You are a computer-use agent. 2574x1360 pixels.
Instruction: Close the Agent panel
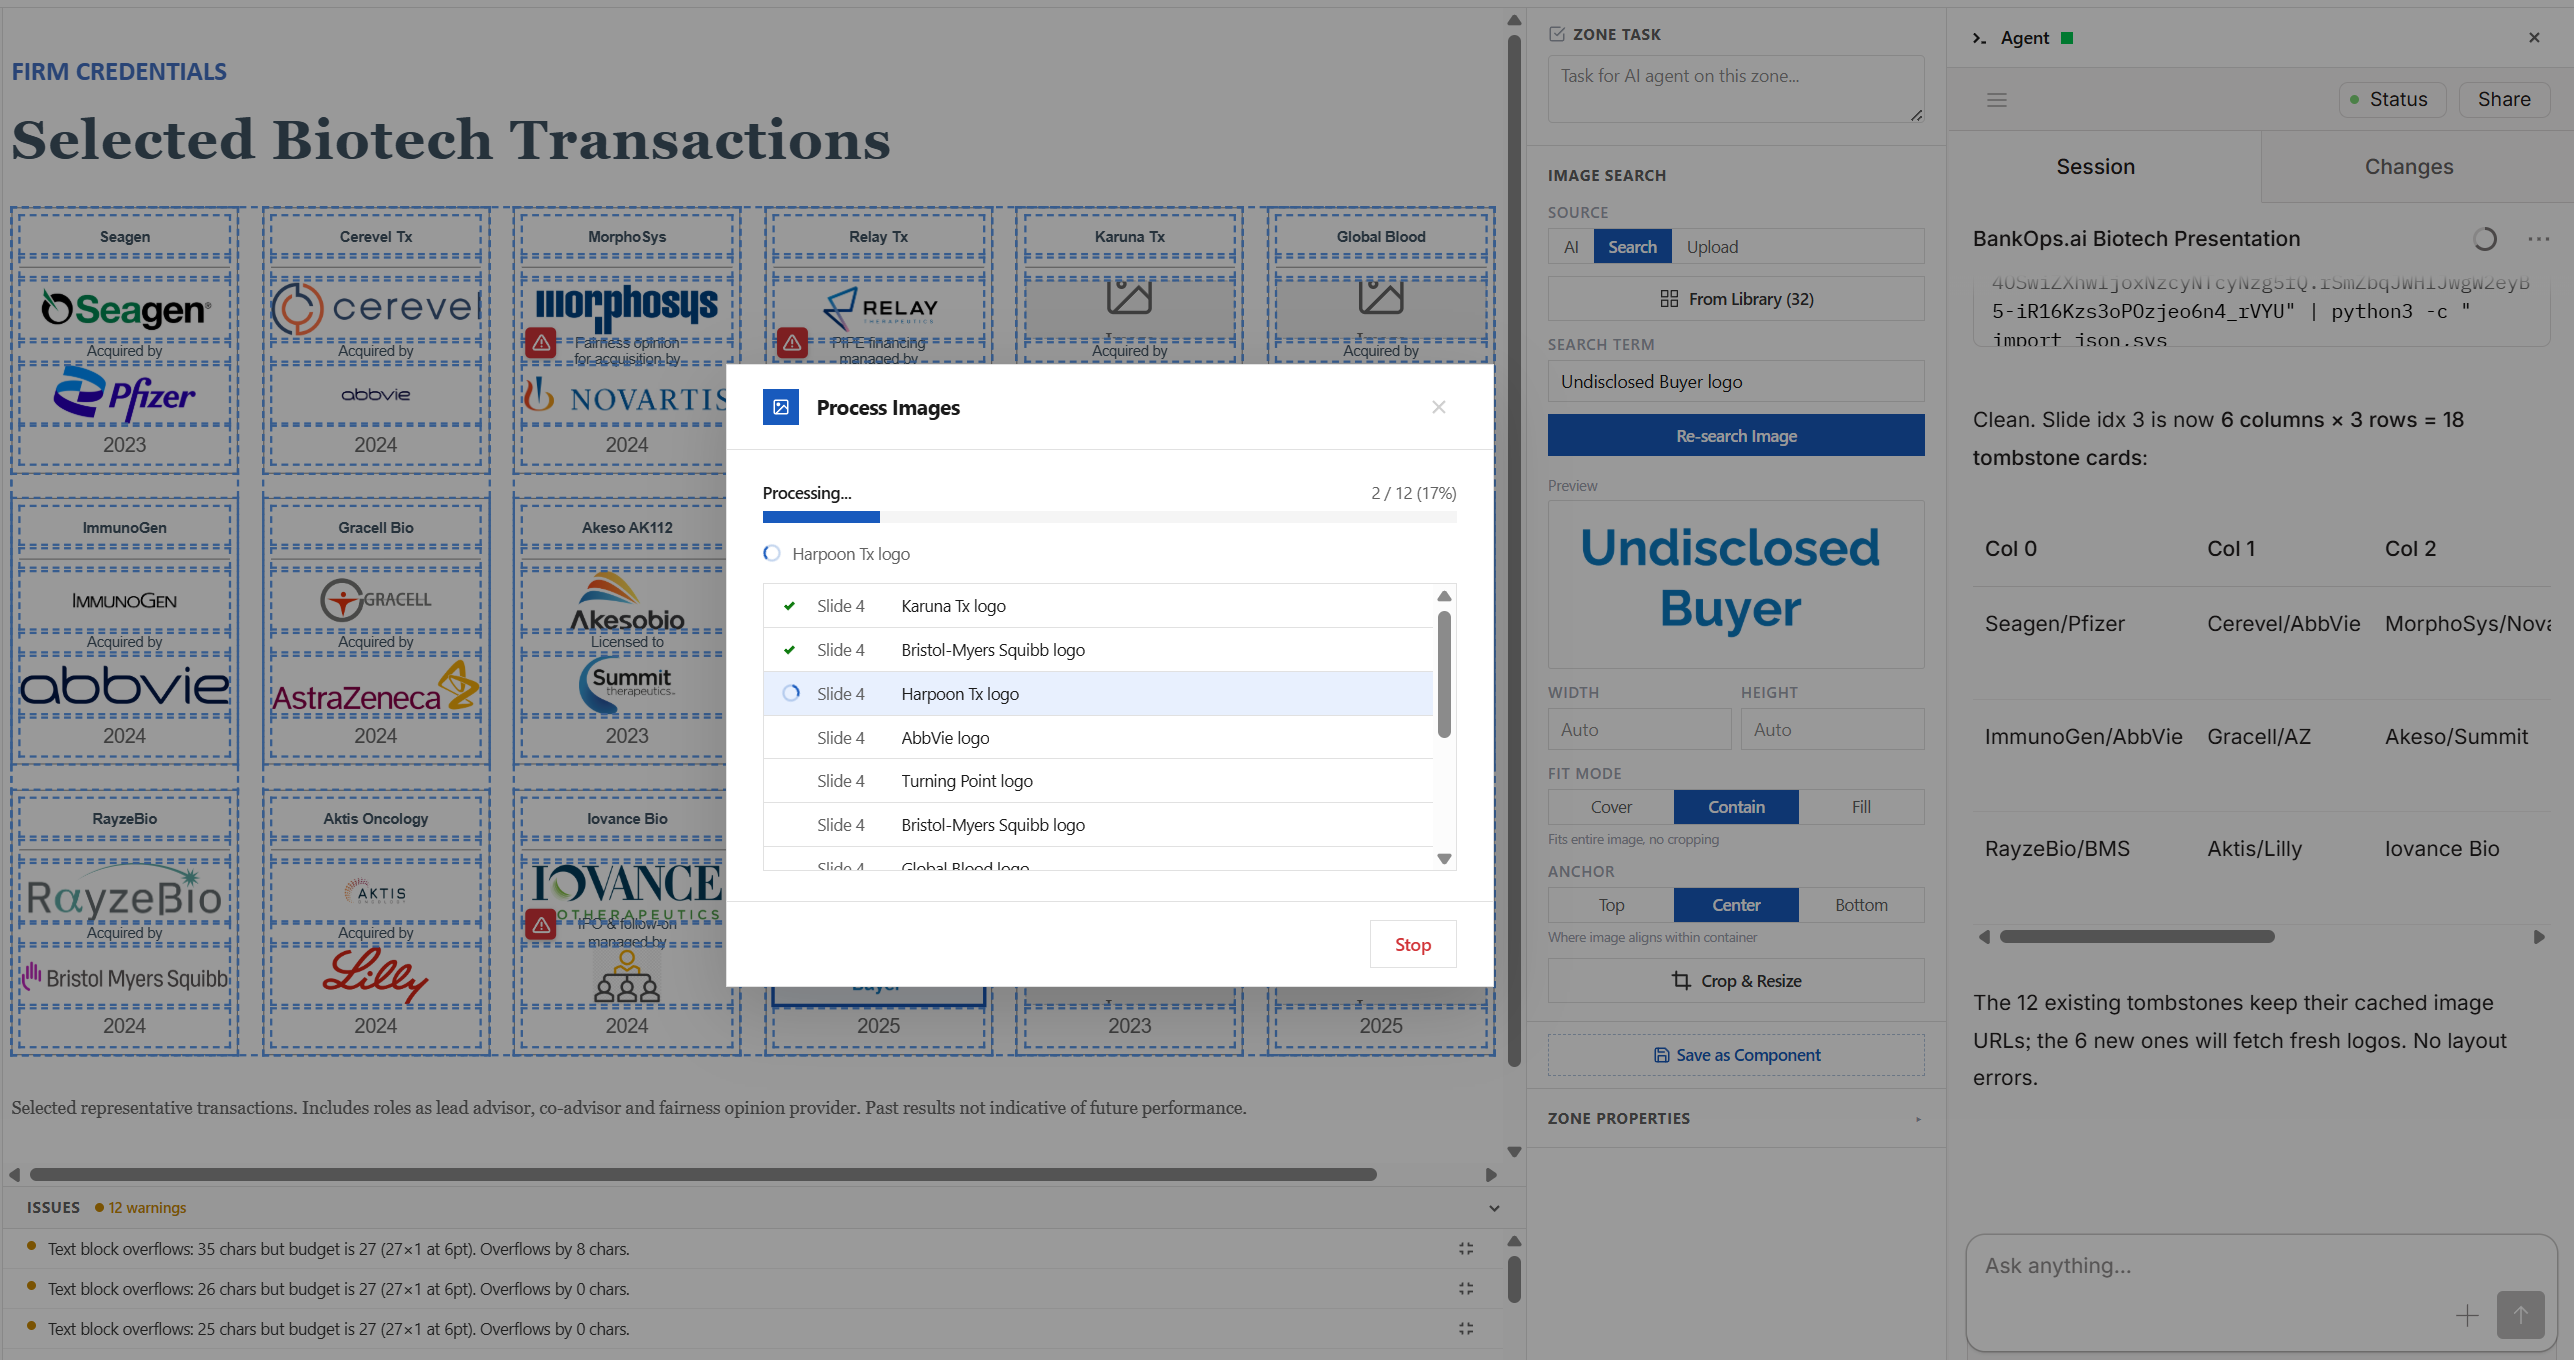[x=2534, y=38]
